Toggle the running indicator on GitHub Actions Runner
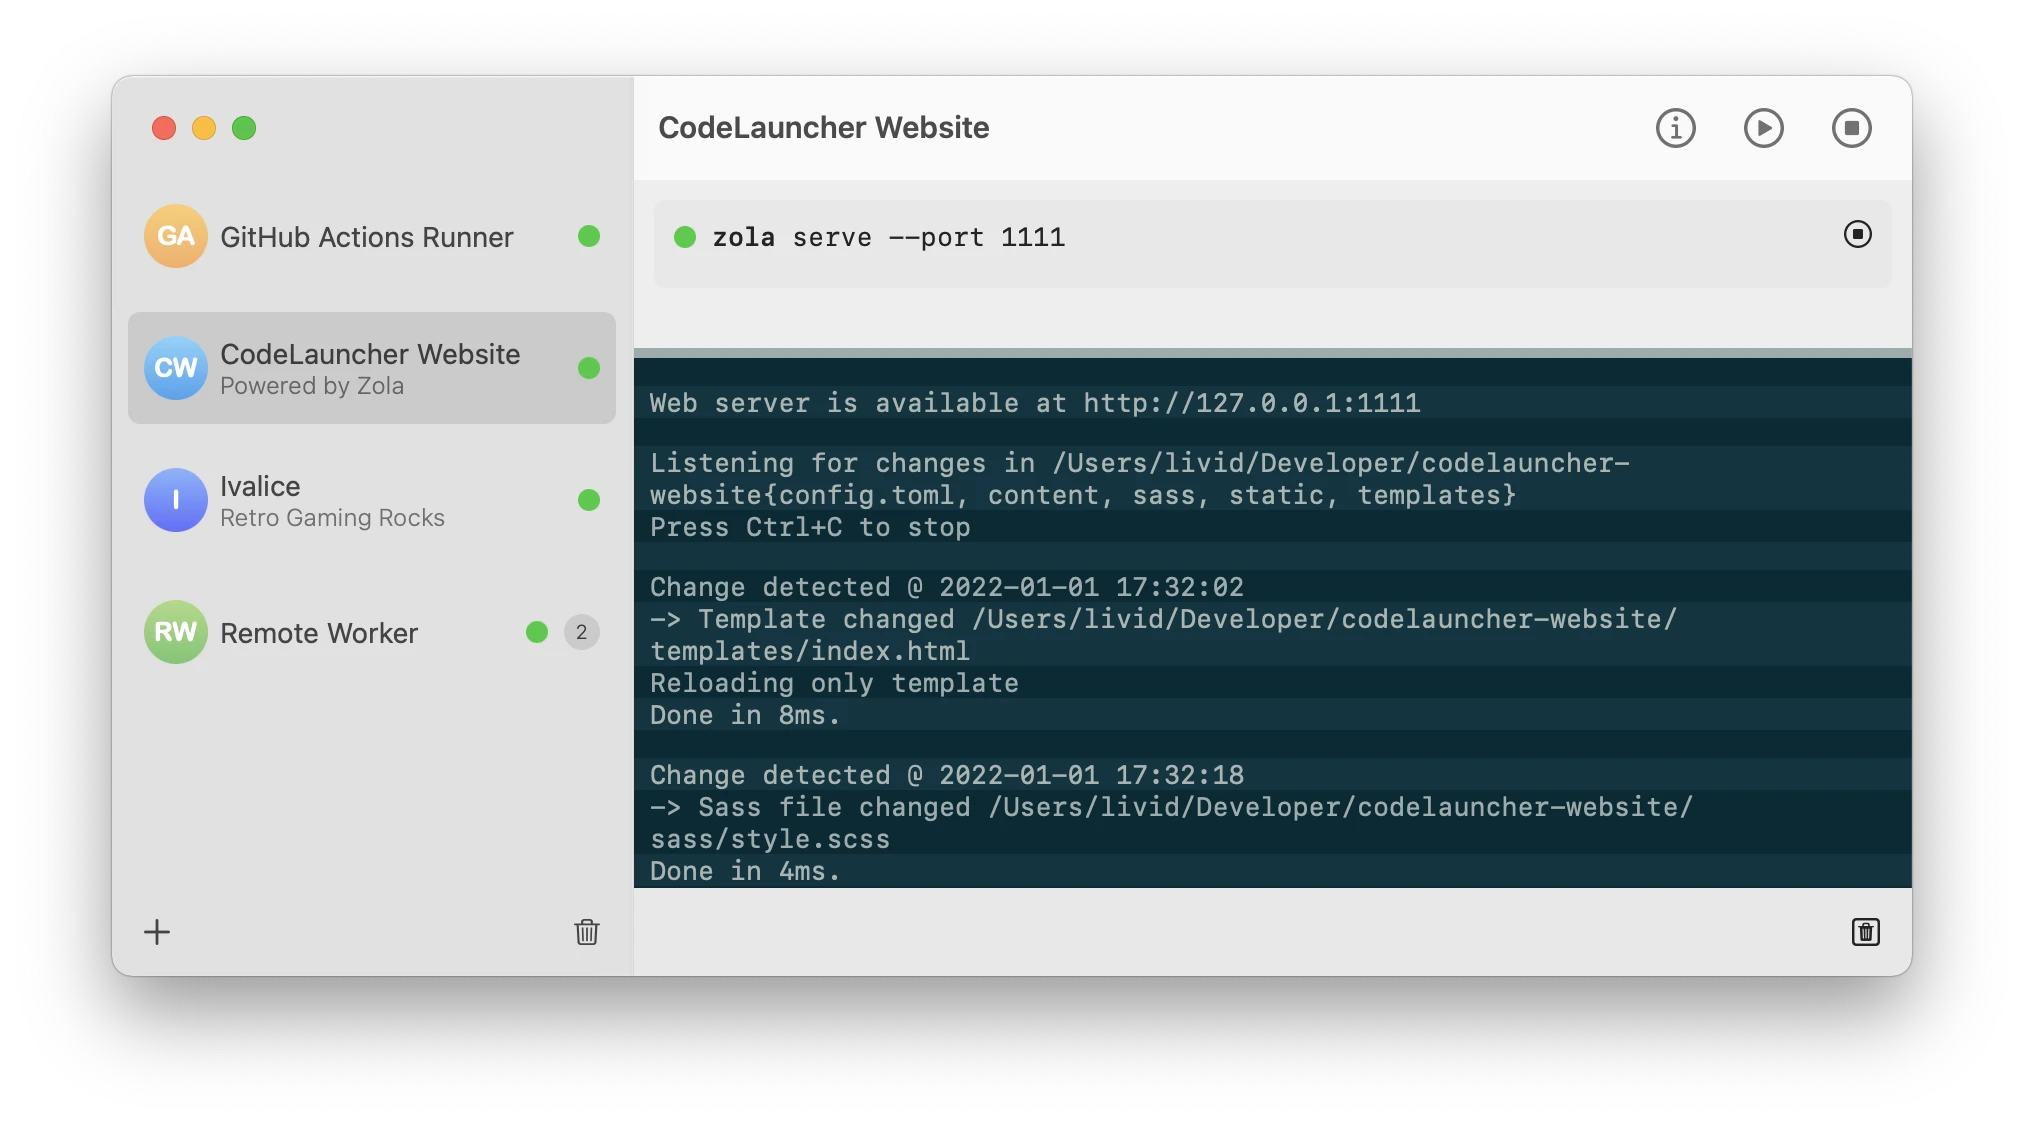This screenshot has width=2024, height=1124. coord(590,237)
